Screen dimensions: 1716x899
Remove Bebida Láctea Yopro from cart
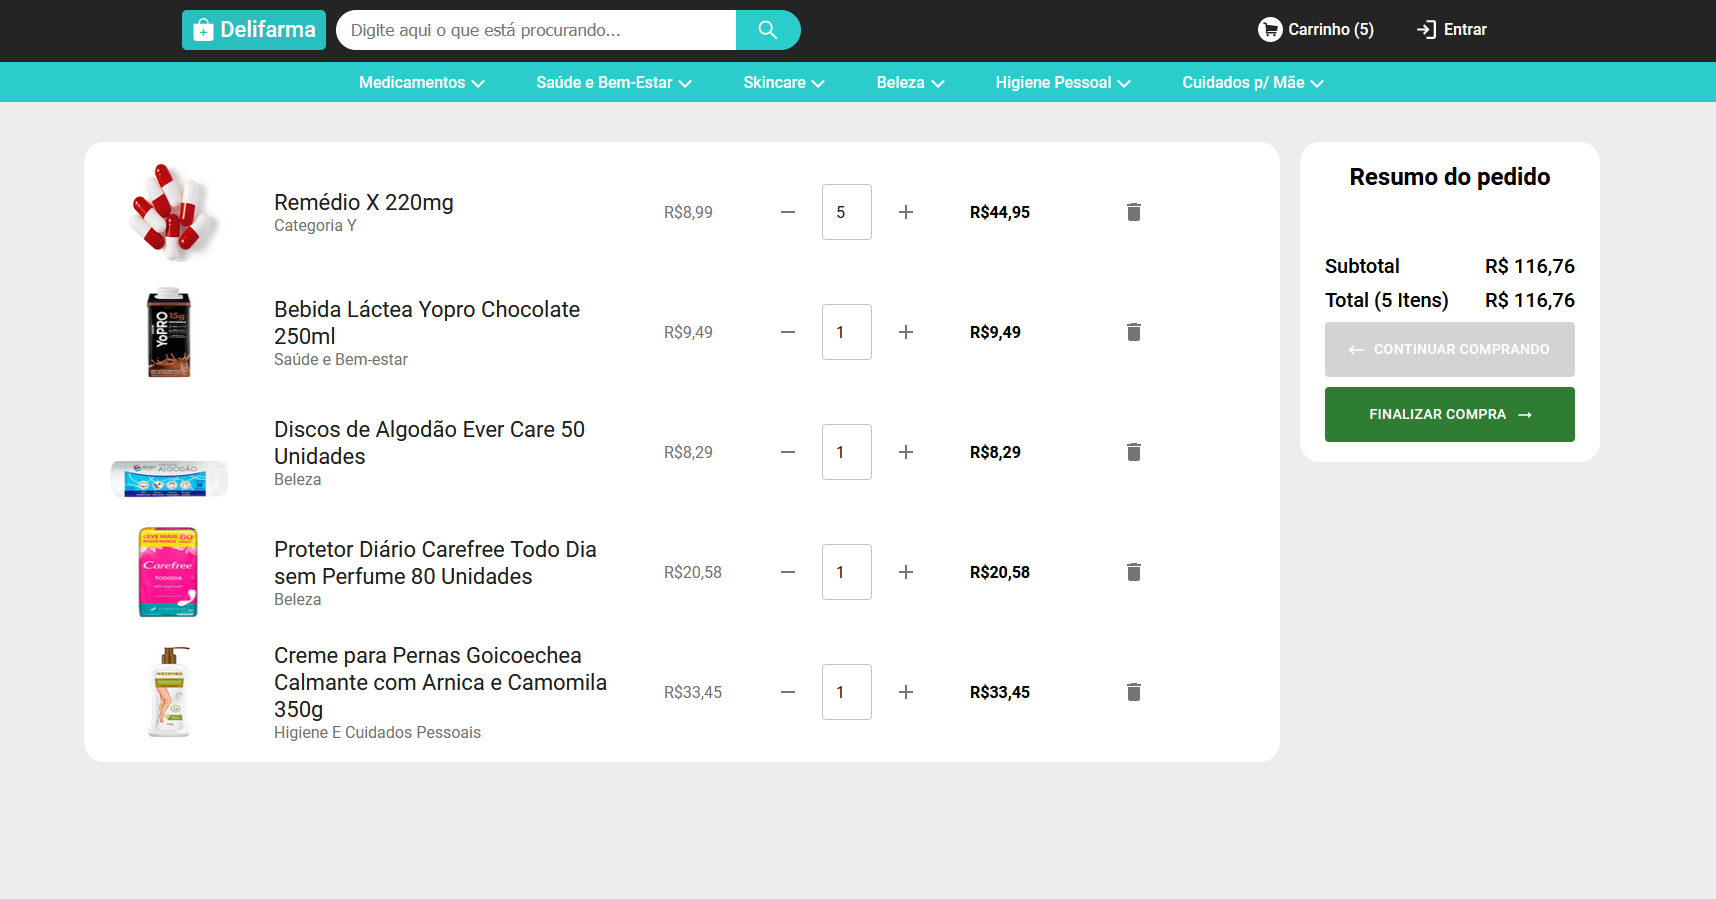[x=1134, y=332]
